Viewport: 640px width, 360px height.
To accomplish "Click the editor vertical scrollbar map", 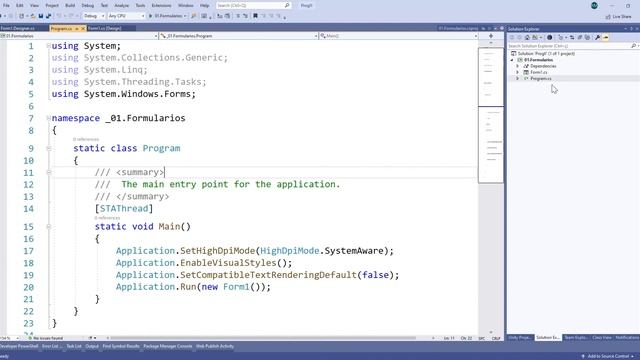I will click(x=491, y=188).
